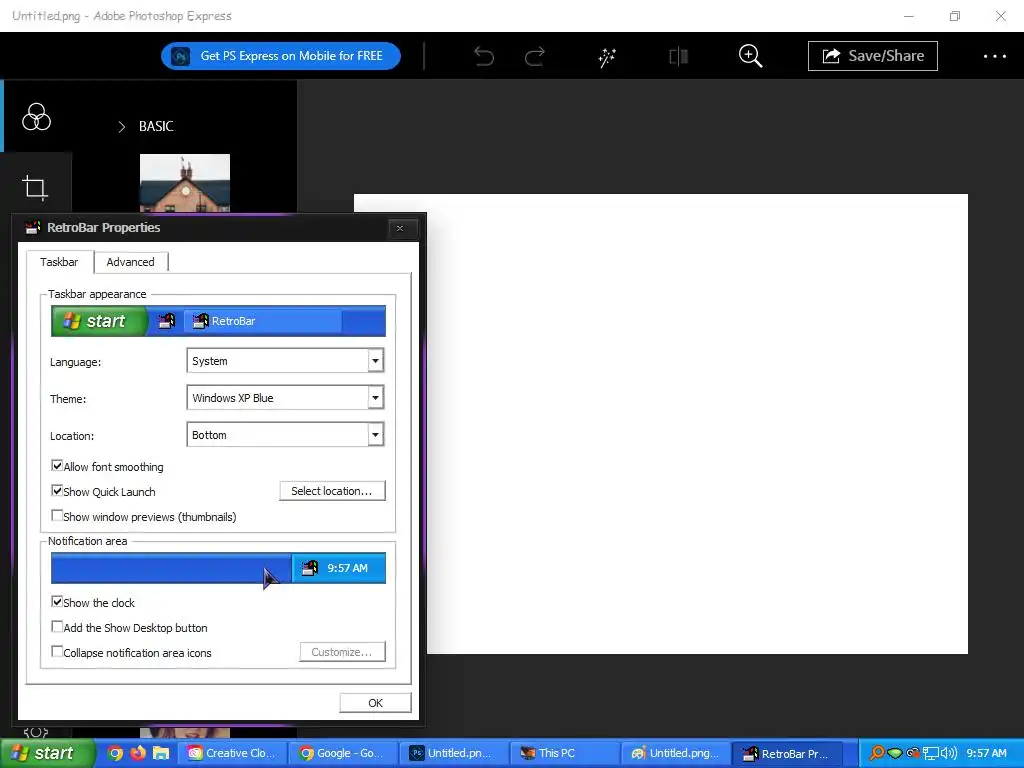Open the Theme dropdown showing Windows XP Blue

point(285,398)
